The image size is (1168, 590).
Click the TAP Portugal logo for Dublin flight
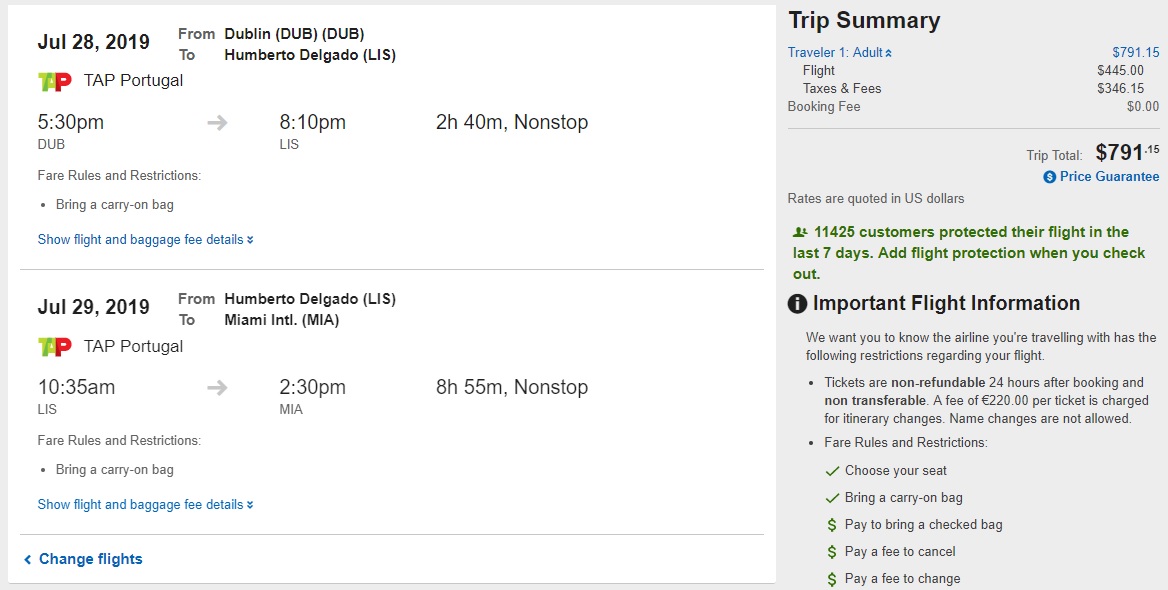pyautogui.click(x=54, y=81)
